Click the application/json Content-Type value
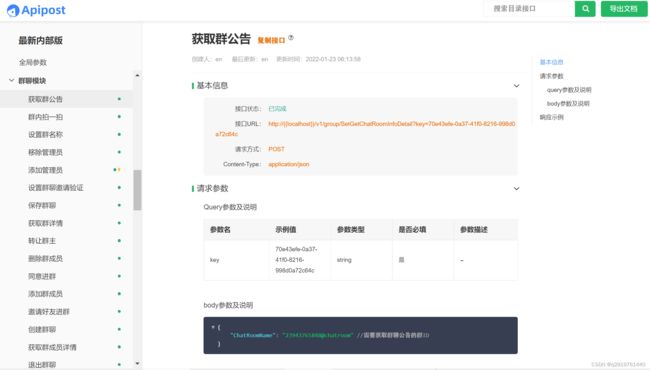 pyautogui.click(x=289, y=164)
